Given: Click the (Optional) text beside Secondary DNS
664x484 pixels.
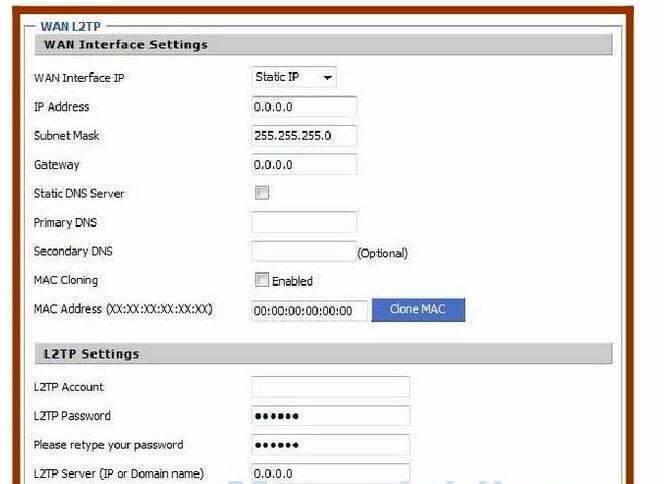Looking at the screenshot, I should tap(382, 253).
